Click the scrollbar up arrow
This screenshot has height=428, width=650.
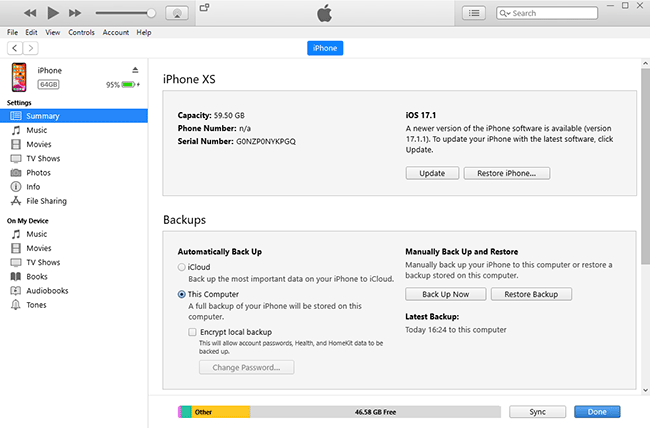[x=645, y=63]
